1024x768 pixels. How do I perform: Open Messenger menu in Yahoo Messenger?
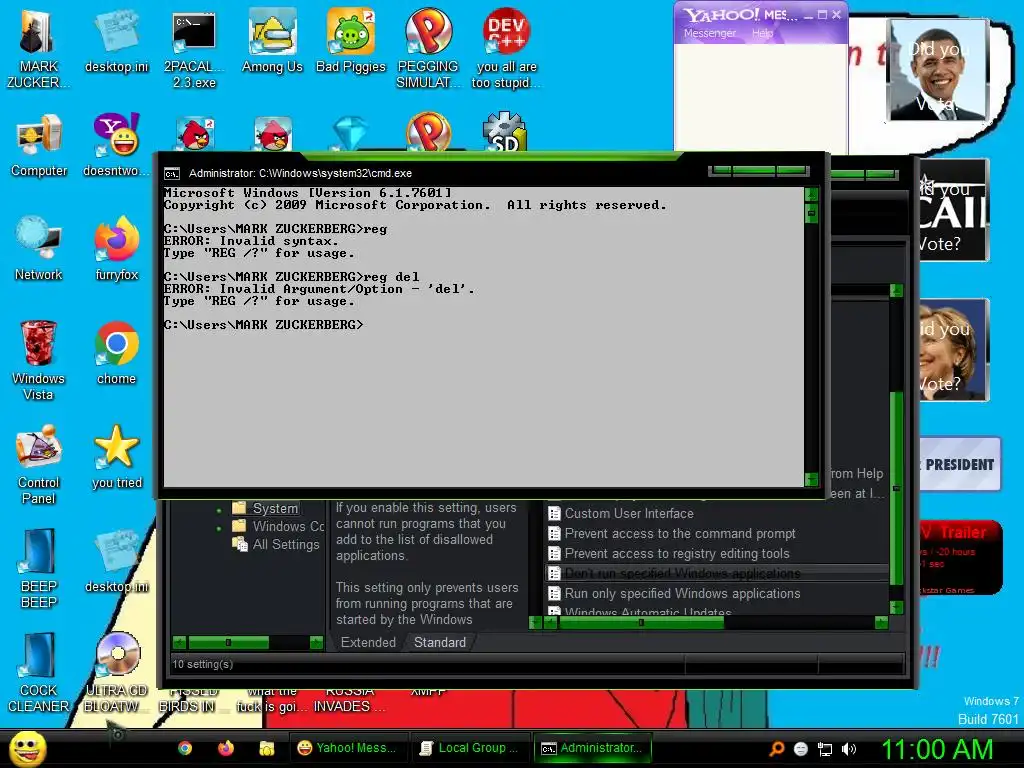(x=709, y=33)
